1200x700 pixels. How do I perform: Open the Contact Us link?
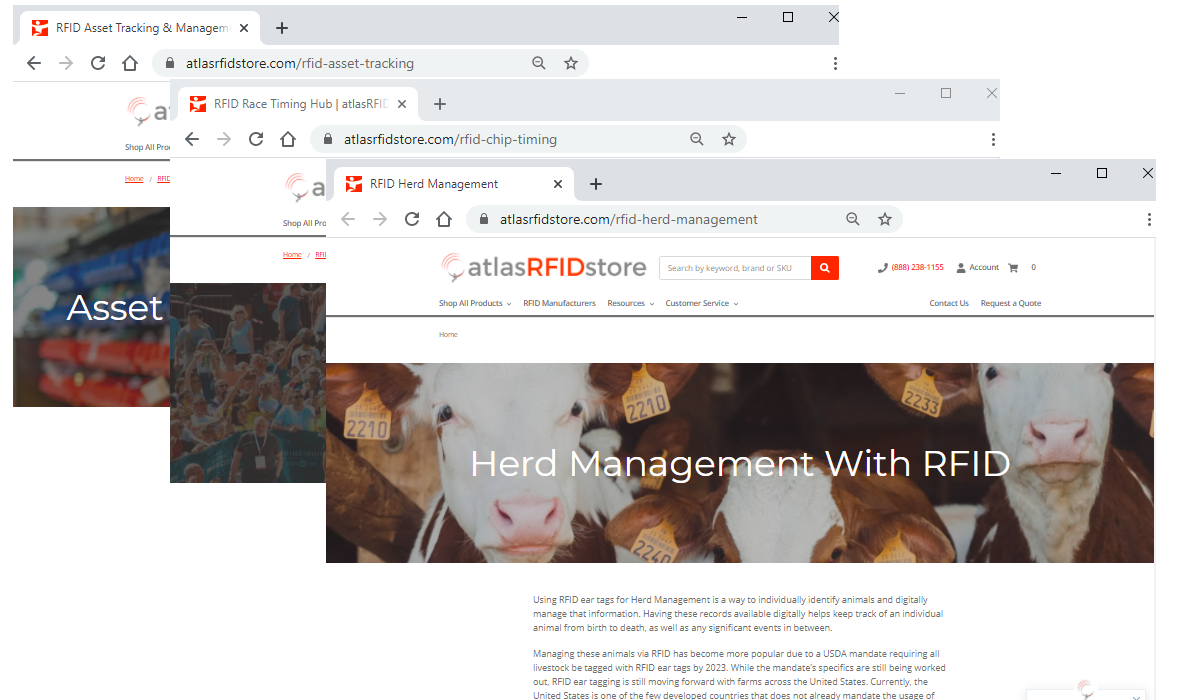click(x=949, y=303)
